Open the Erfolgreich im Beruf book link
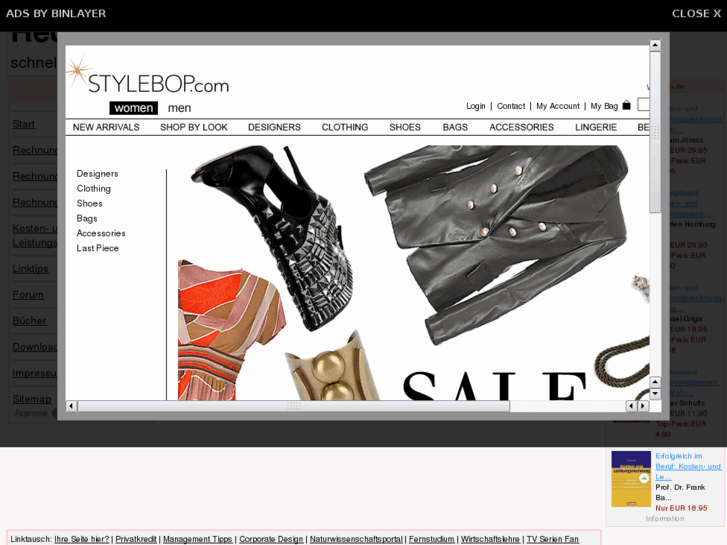The height and width of the screenshot is (545, 727). tap(688, 466)
